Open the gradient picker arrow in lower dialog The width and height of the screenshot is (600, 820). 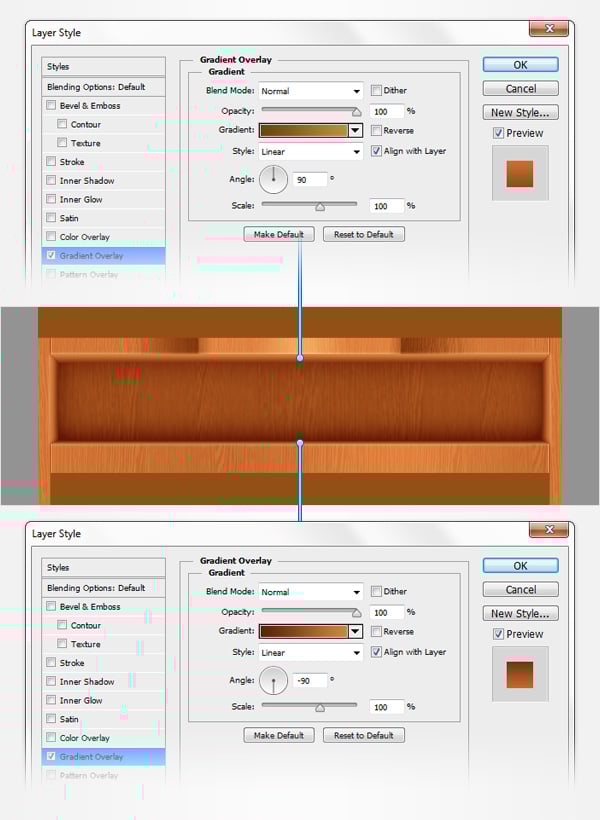[x=355, y=632]
